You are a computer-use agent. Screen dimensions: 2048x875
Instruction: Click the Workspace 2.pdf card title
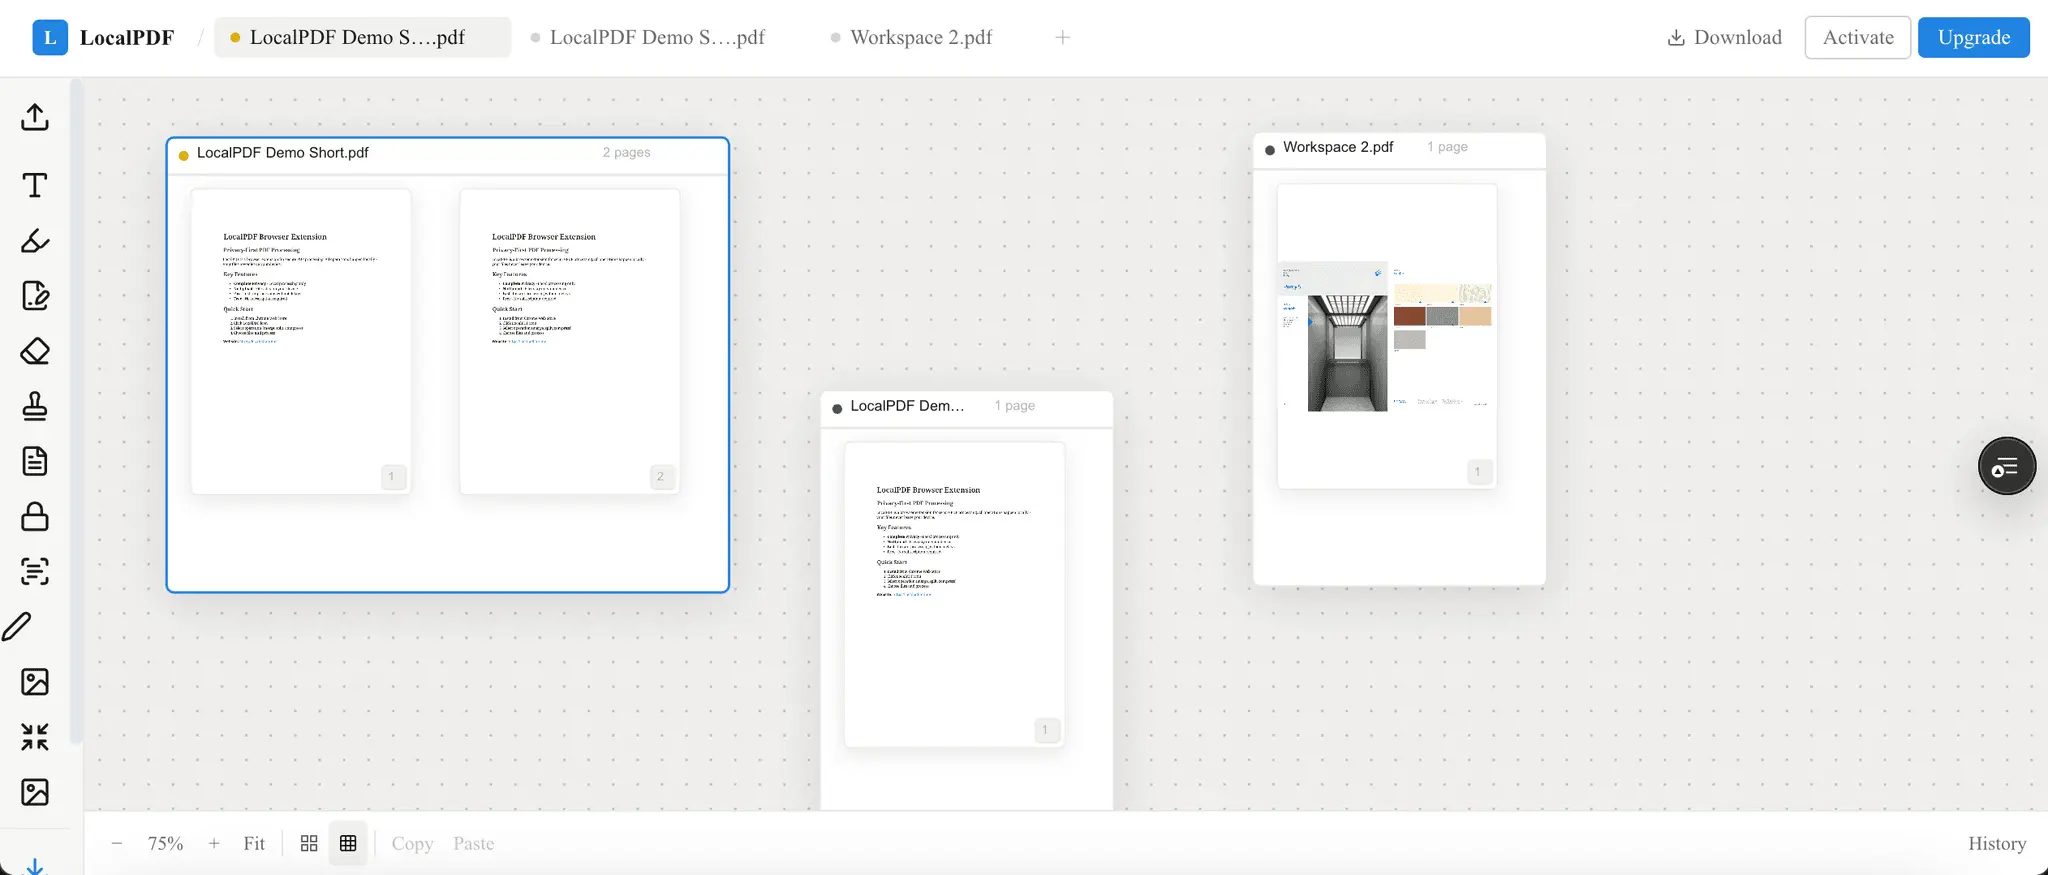coord(1338,146)
